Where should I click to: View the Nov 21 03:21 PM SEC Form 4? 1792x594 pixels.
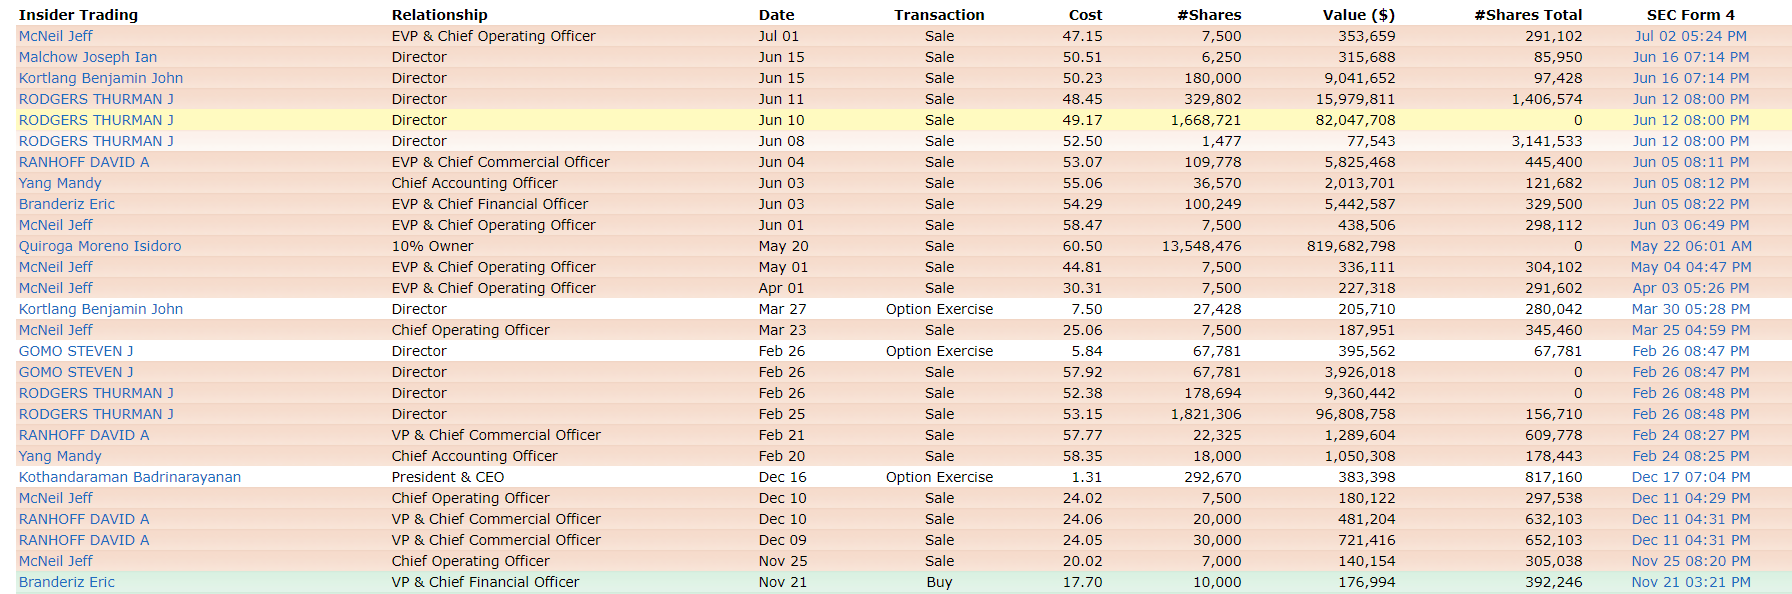click(1690, 582)
